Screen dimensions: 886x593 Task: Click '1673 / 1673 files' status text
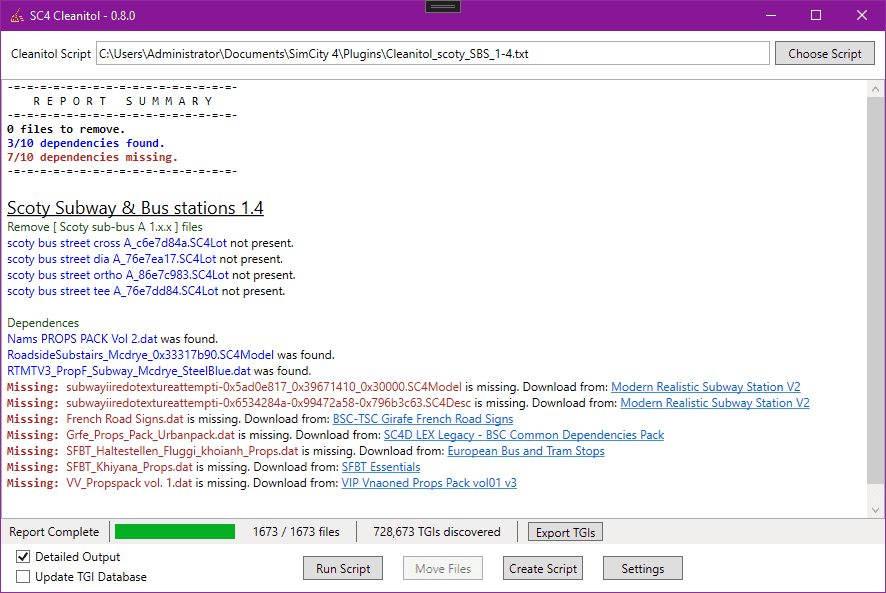296,532
